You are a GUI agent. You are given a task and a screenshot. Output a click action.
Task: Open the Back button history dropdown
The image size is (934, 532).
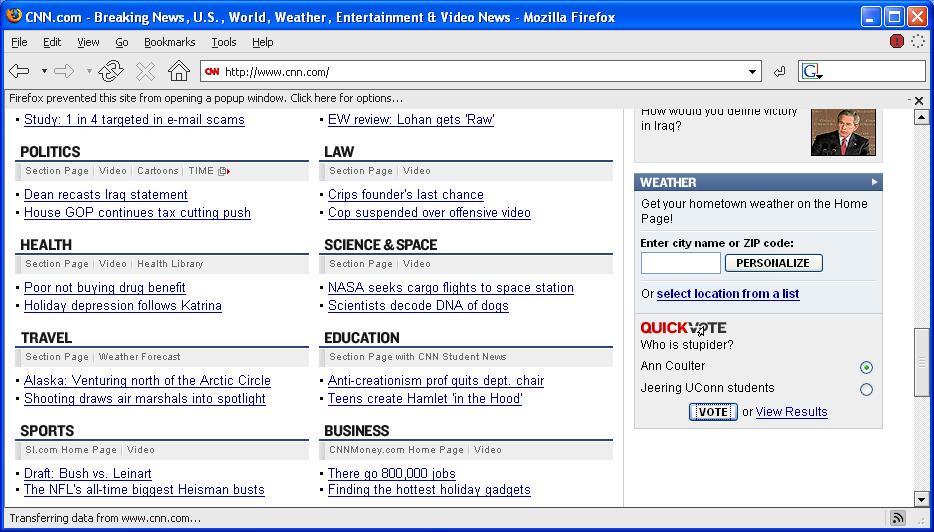tap(44, 72)
